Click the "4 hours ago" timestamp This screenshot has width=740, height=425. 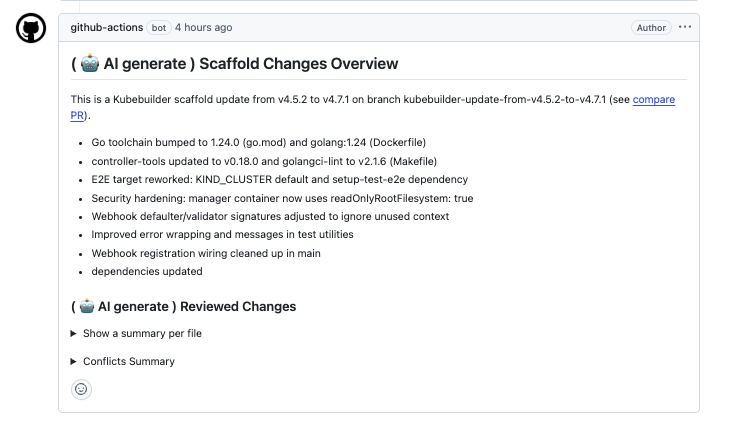tap(203, 28)
